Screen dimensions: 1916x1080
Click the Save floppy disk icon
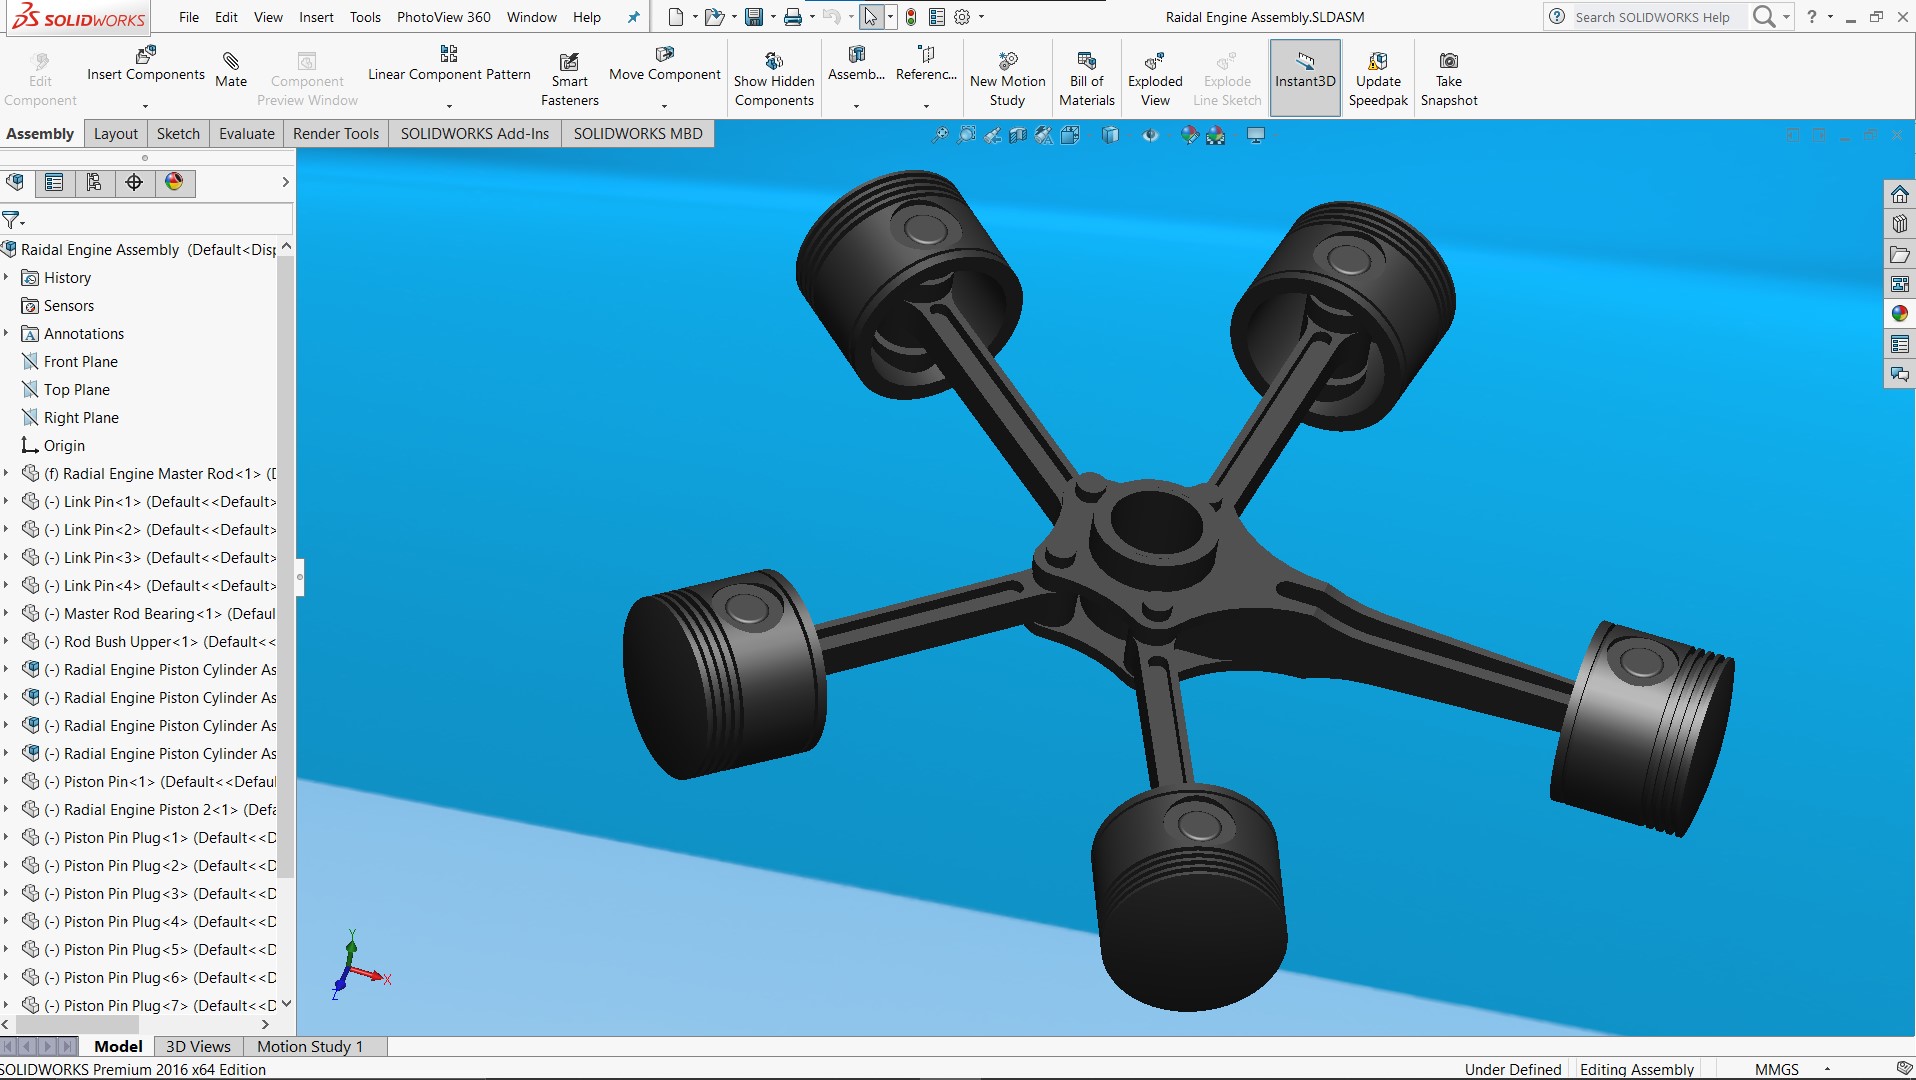point(754,17)
